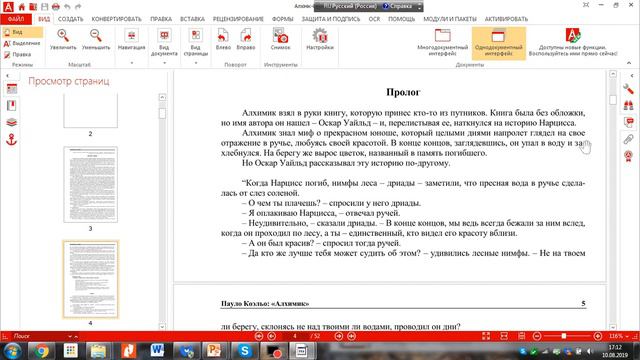Screen dimensions: 640x360
Task: Click the document vertical scrollbar thumb
Action: pyautogui.click(x=613, y=100)
